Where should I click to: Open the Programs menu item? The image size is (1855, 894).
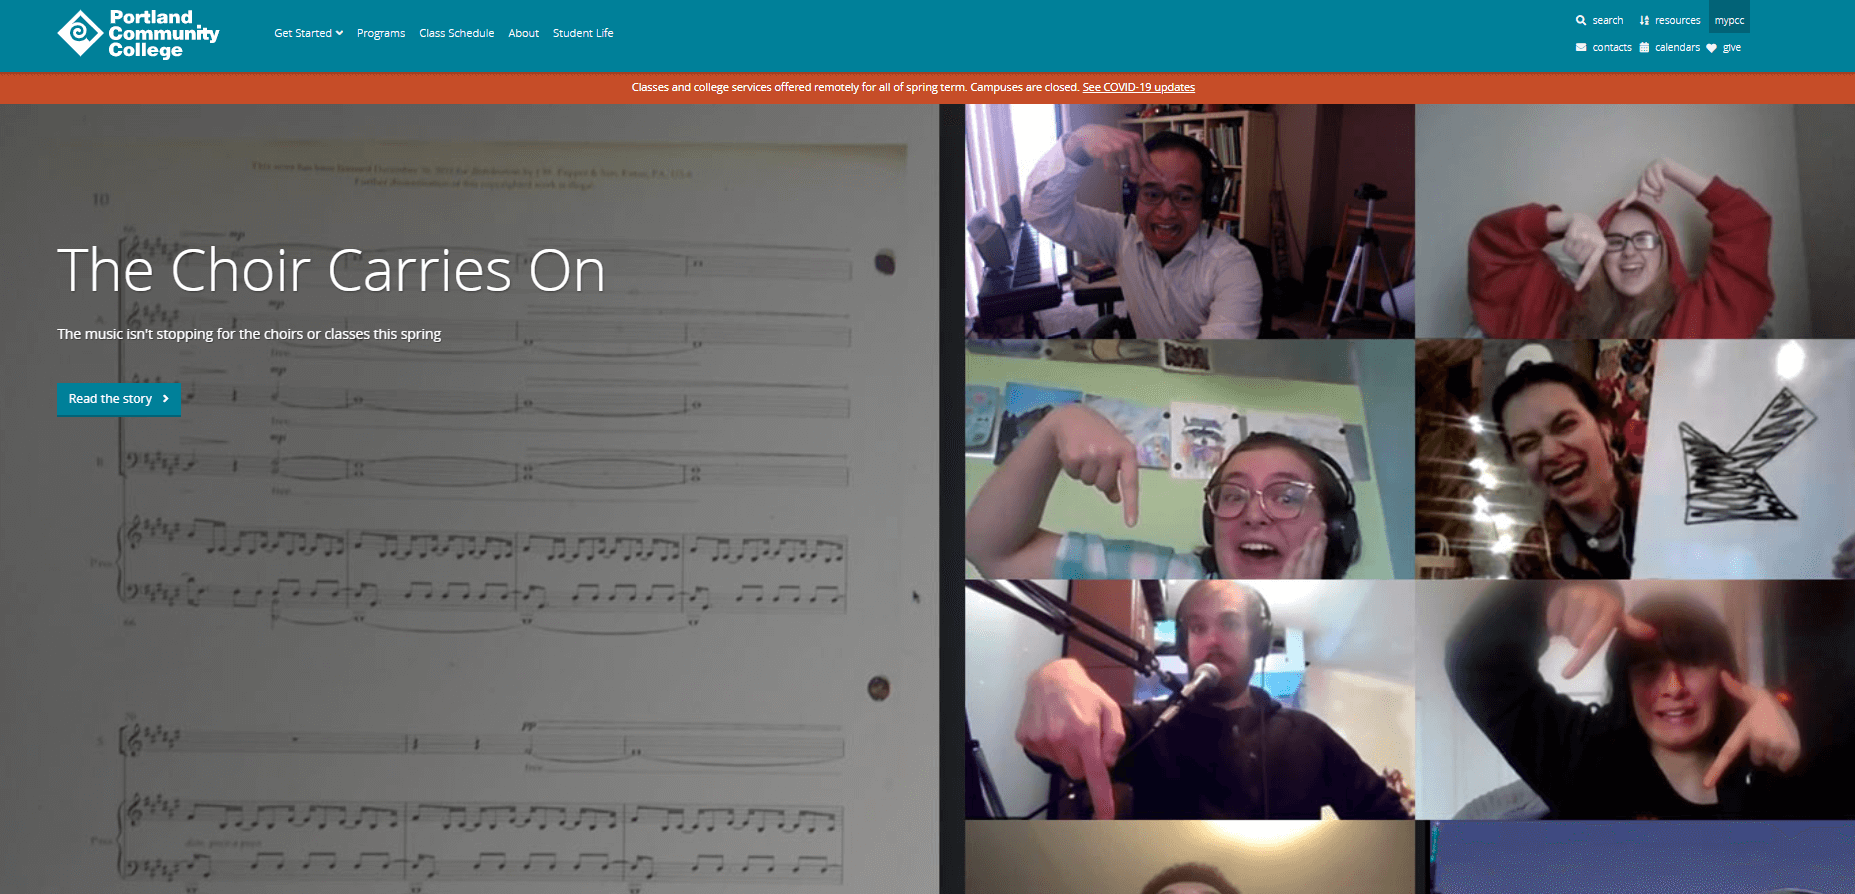(x=381, y=33)
